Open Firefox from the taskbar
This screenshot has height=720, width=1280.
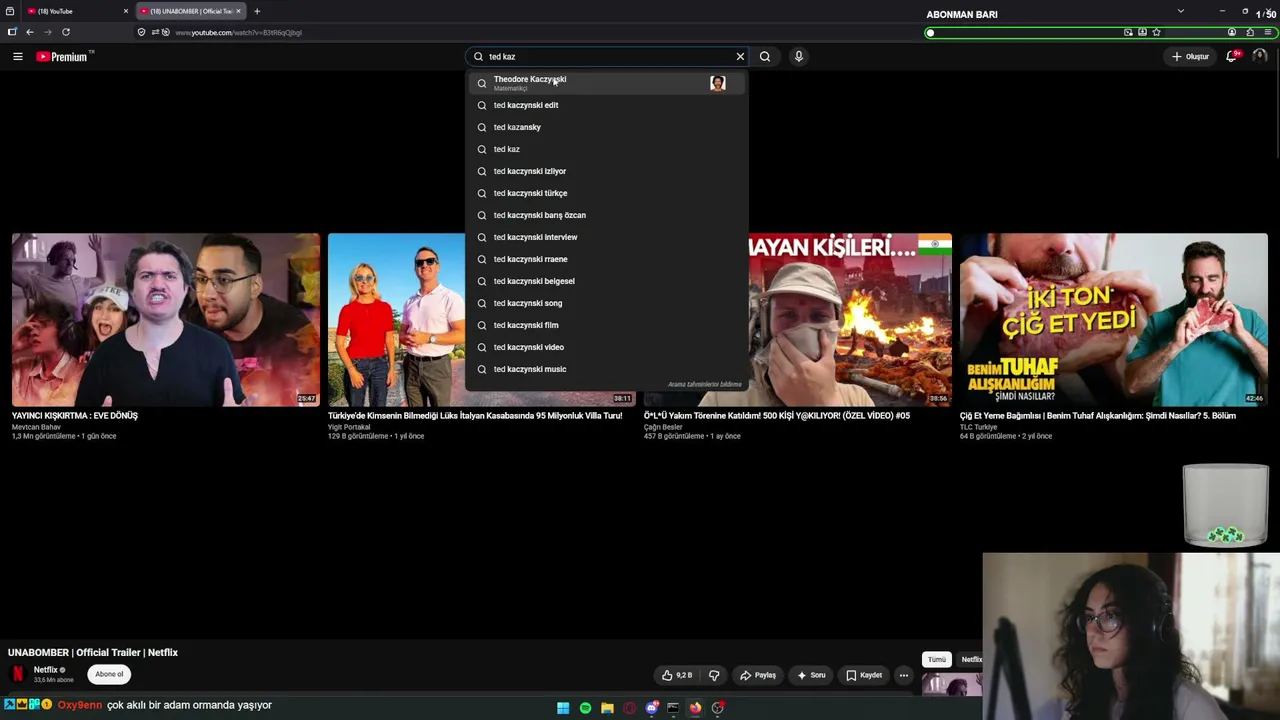(695, 708)
